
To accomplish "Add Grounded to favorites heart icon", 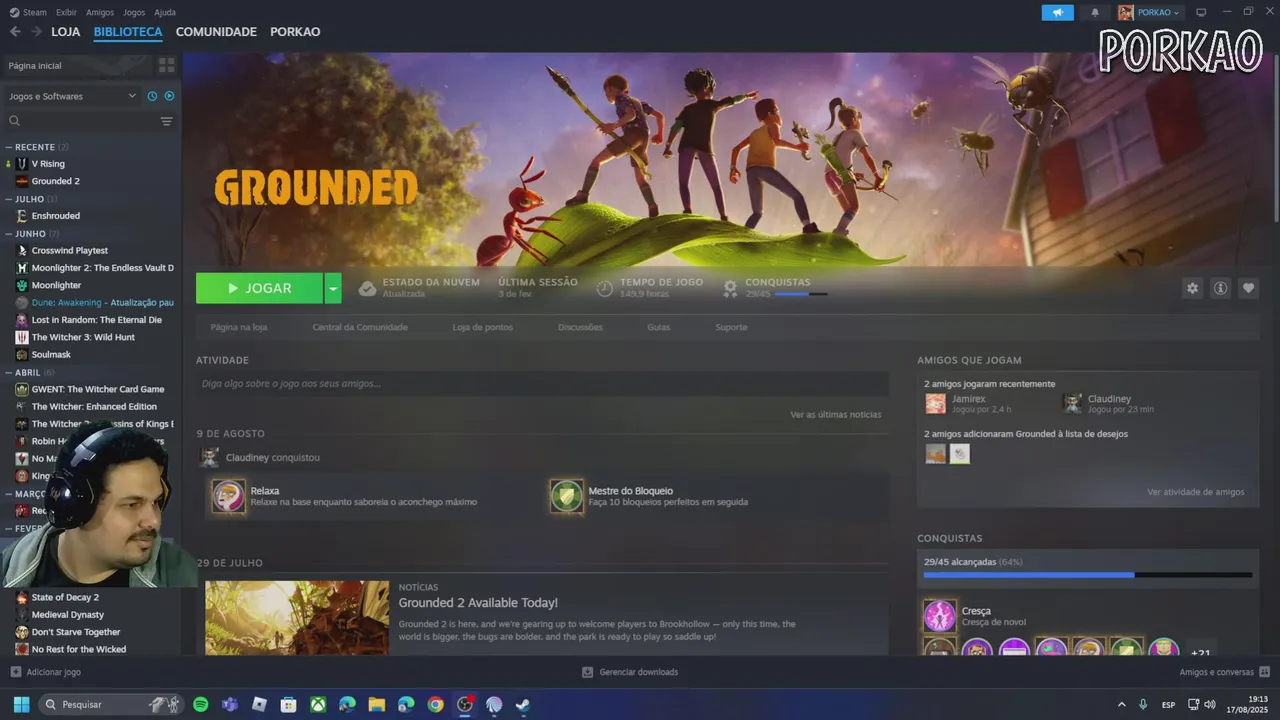I will [x=1248, y=288].
